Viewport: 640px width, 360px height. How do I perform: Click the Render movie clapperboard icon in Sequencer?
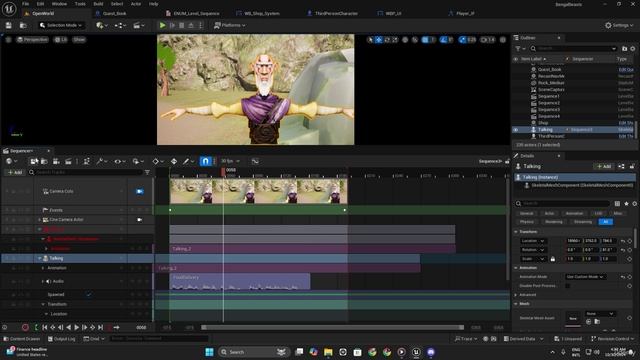pyautogui.click(x=68, y=161)
